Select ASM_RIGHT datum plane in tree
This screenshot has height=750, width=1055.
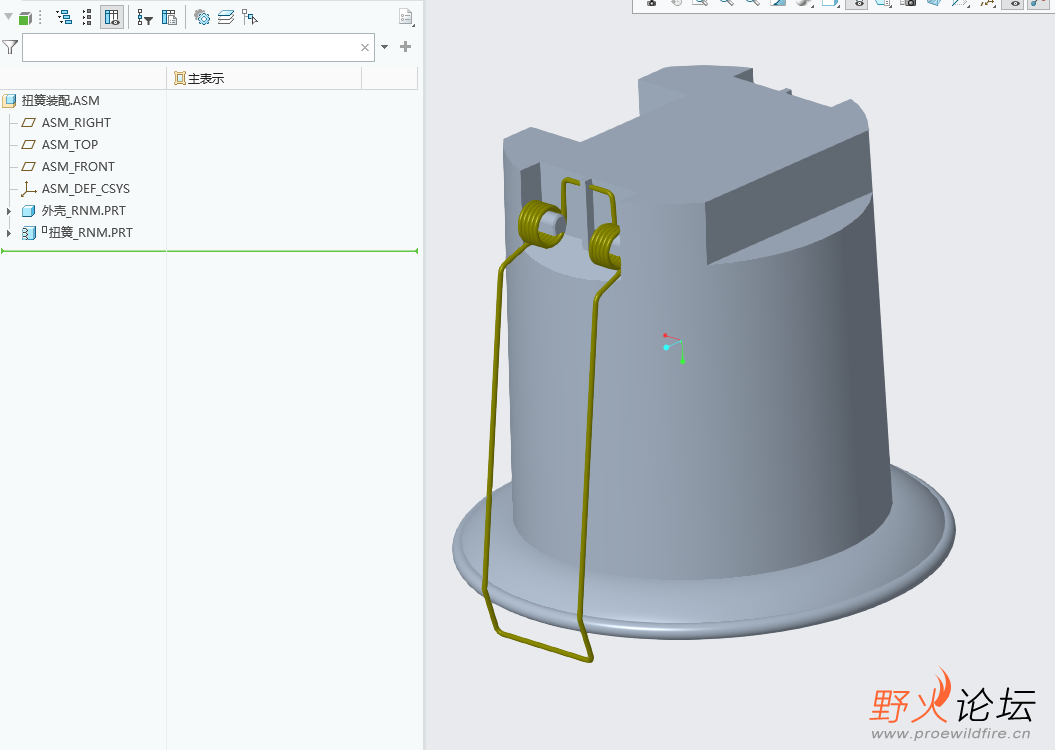pos(76,123)
